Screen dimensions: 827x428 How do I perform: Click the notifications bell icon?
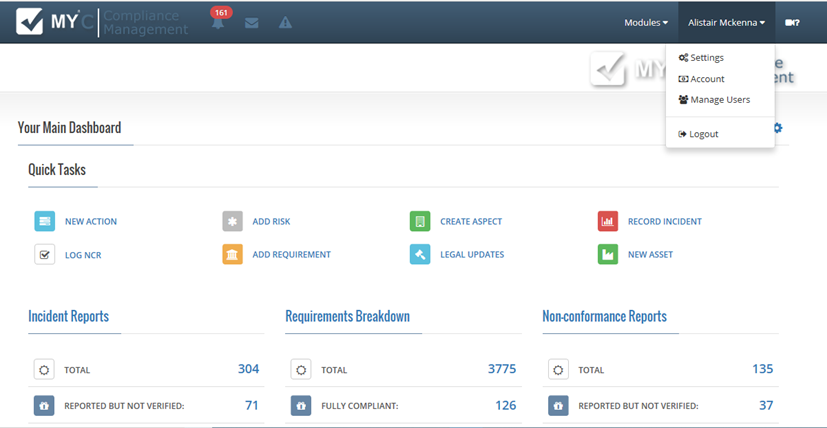218,23
